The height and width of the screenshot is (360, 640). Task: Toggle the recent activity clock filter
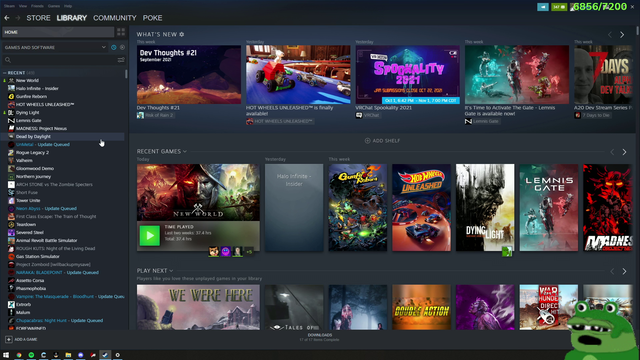pos(114,47)
